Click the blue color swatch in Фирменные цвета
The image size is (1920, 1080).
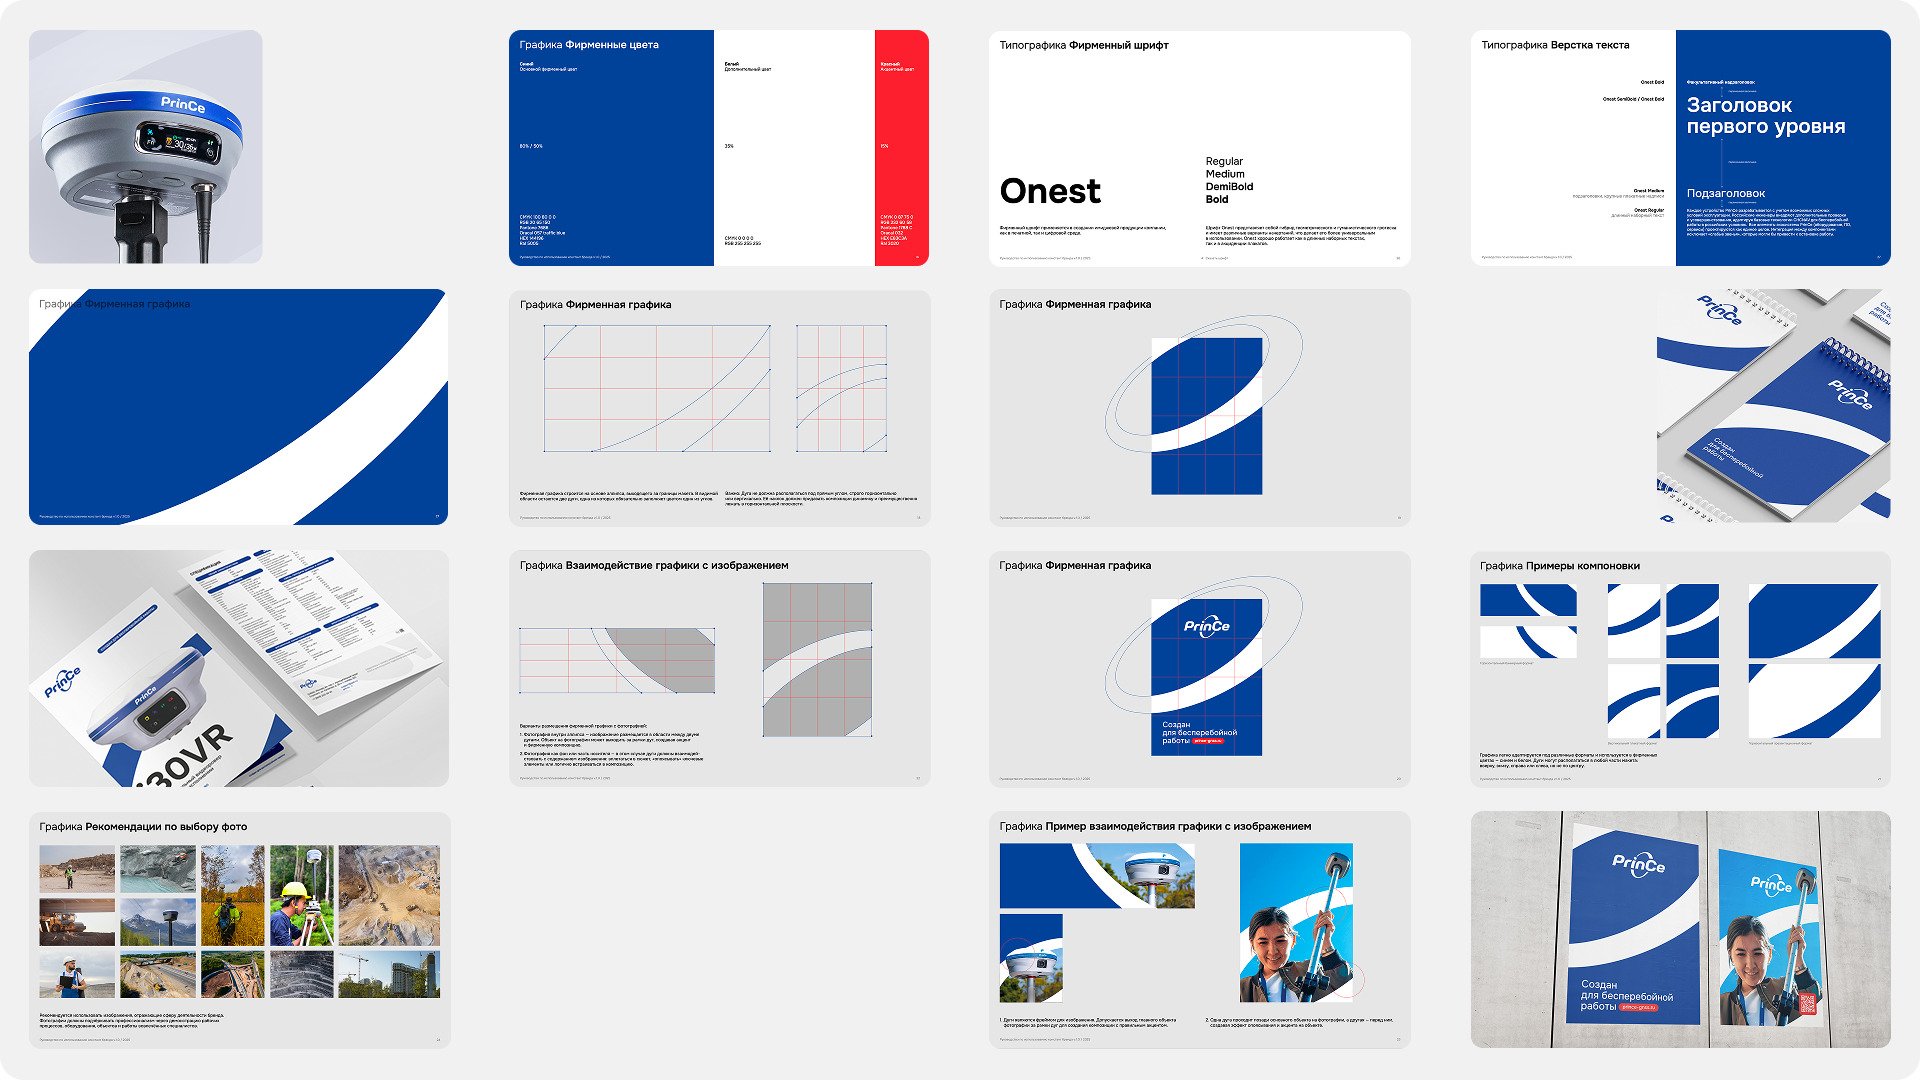[611, 150]
